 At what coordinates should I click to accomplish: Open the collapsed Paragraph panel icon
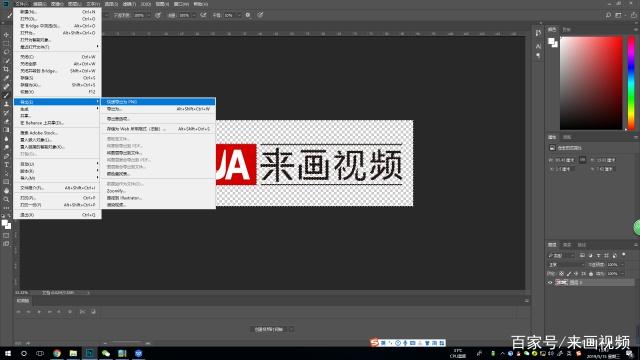pos(538,55)
